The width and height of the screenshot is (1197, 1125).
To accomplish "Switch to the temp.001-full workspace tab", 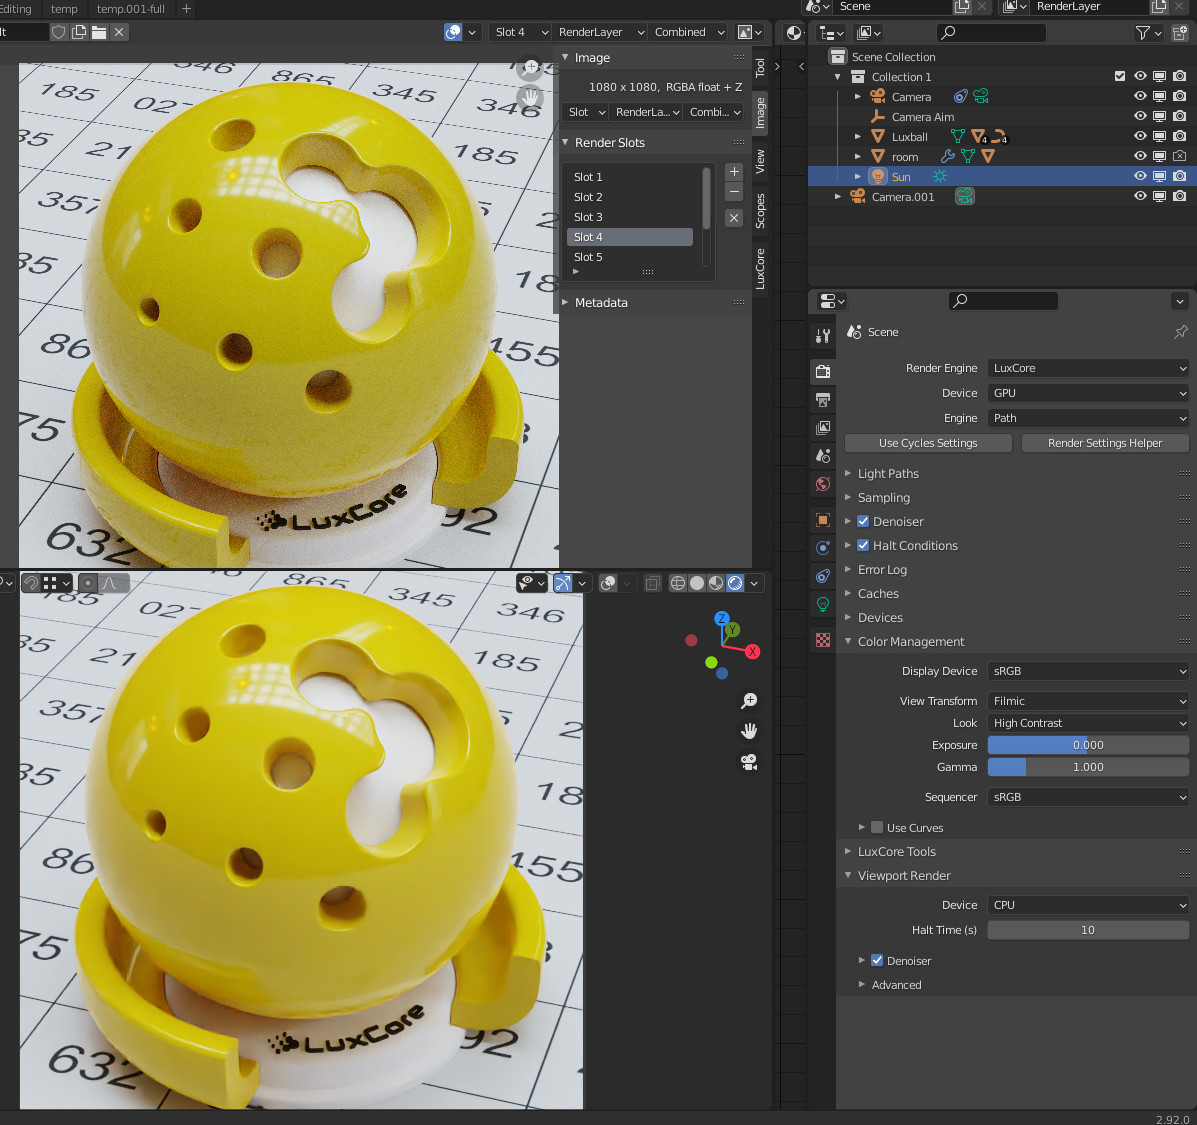I will pos(131,9).
